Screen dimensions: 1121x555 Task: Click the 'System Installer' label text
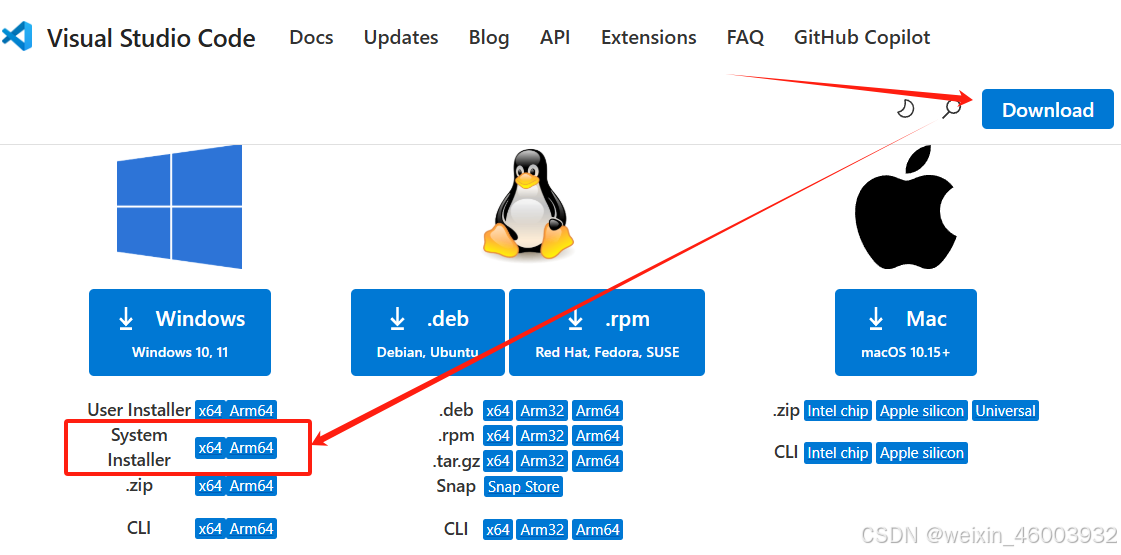pos(139,447)
